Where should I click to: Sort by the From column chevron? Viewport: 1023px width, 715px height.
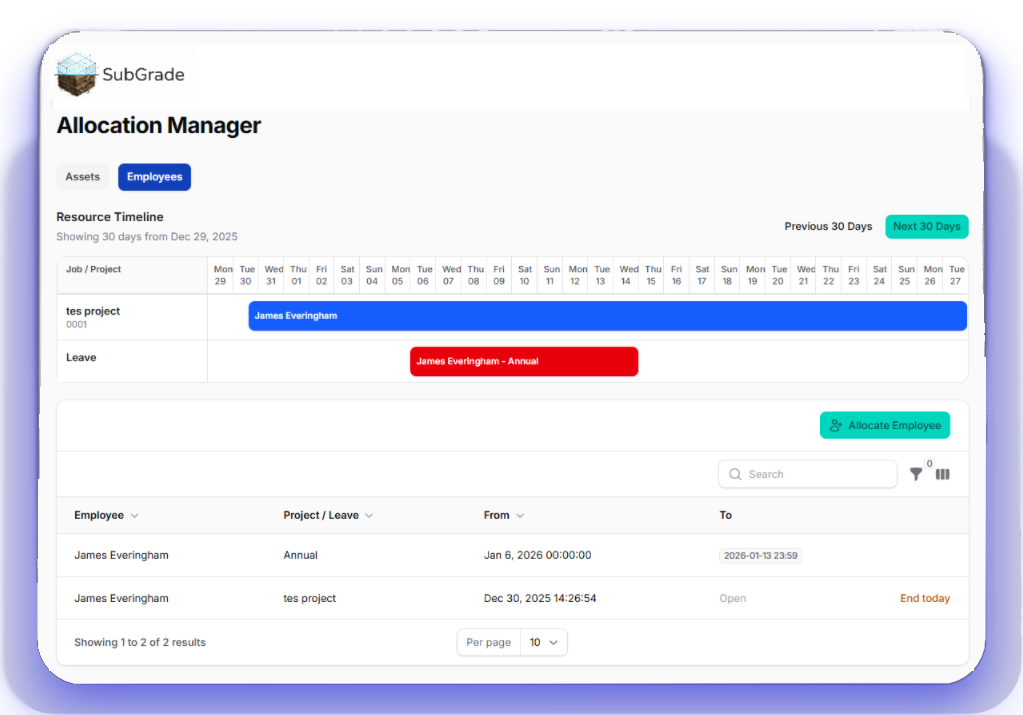tap(520, 516)
